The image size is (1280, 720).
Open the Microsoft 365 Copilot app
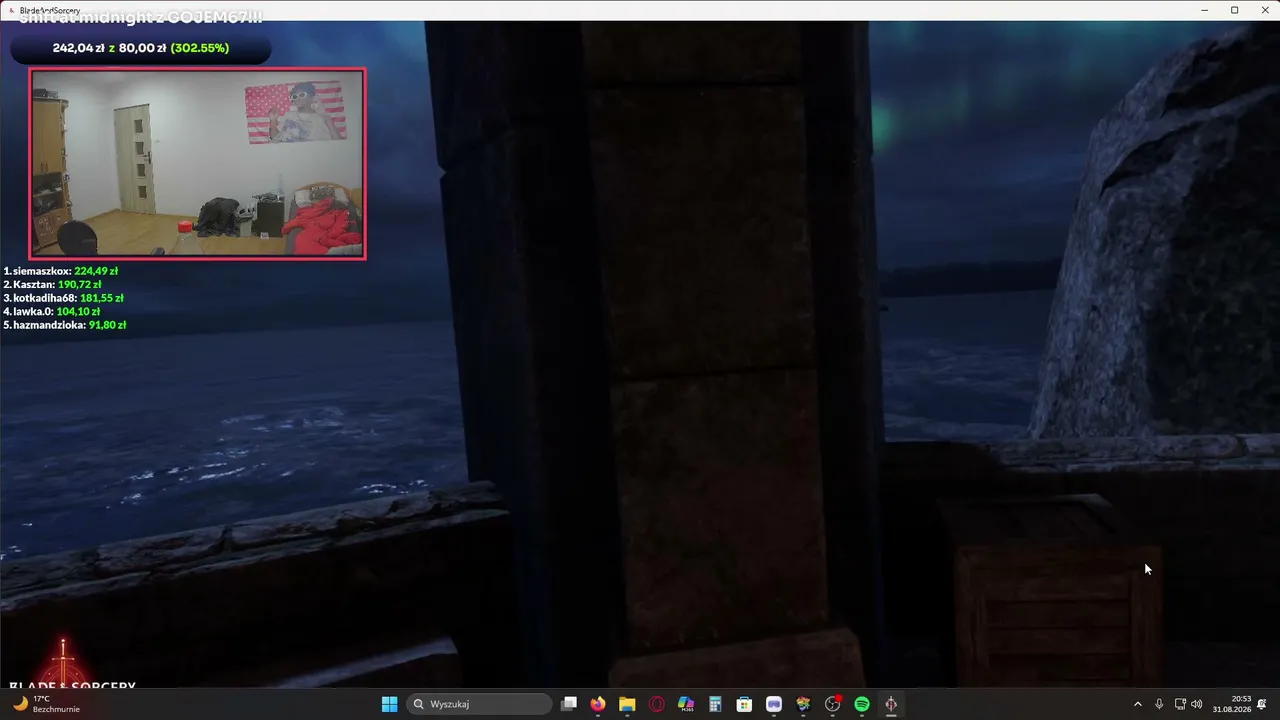686,704
